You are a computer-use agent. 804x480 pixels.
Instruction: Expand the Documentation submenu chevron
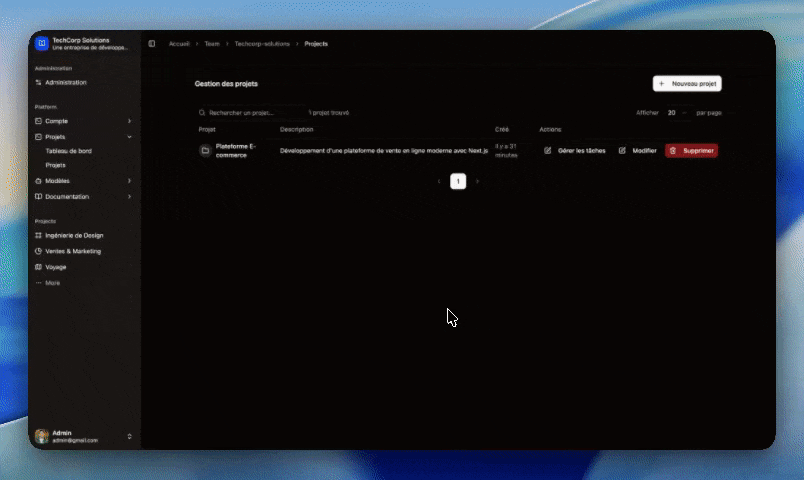coord(129,196)
